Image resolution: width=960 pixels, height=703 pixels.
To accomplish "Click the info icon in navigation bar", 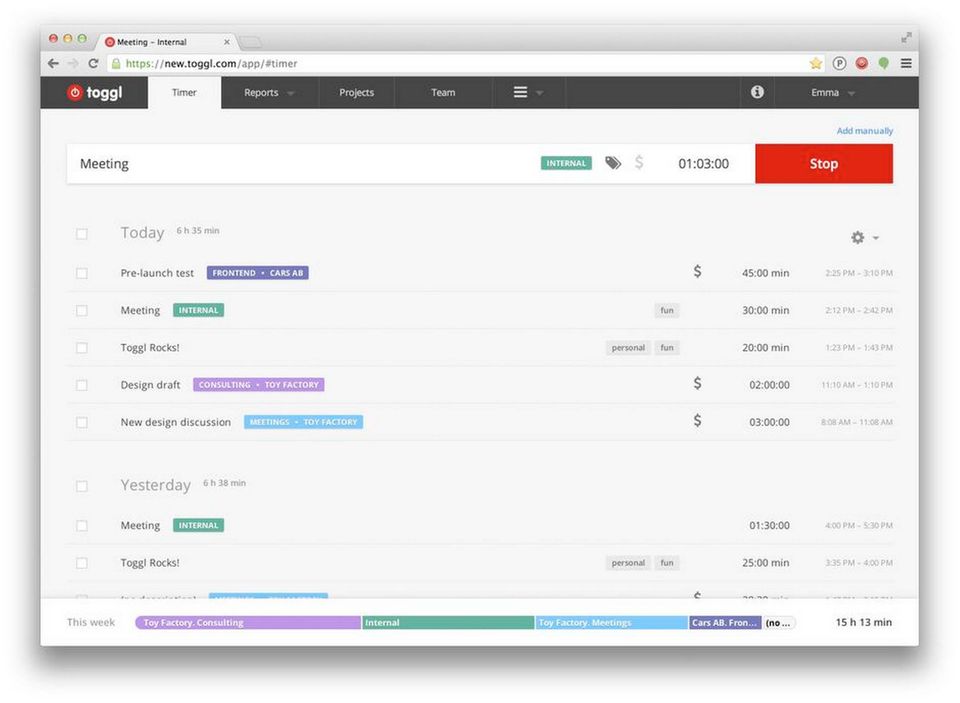I will pyautogui.click(x=757, y=92).
